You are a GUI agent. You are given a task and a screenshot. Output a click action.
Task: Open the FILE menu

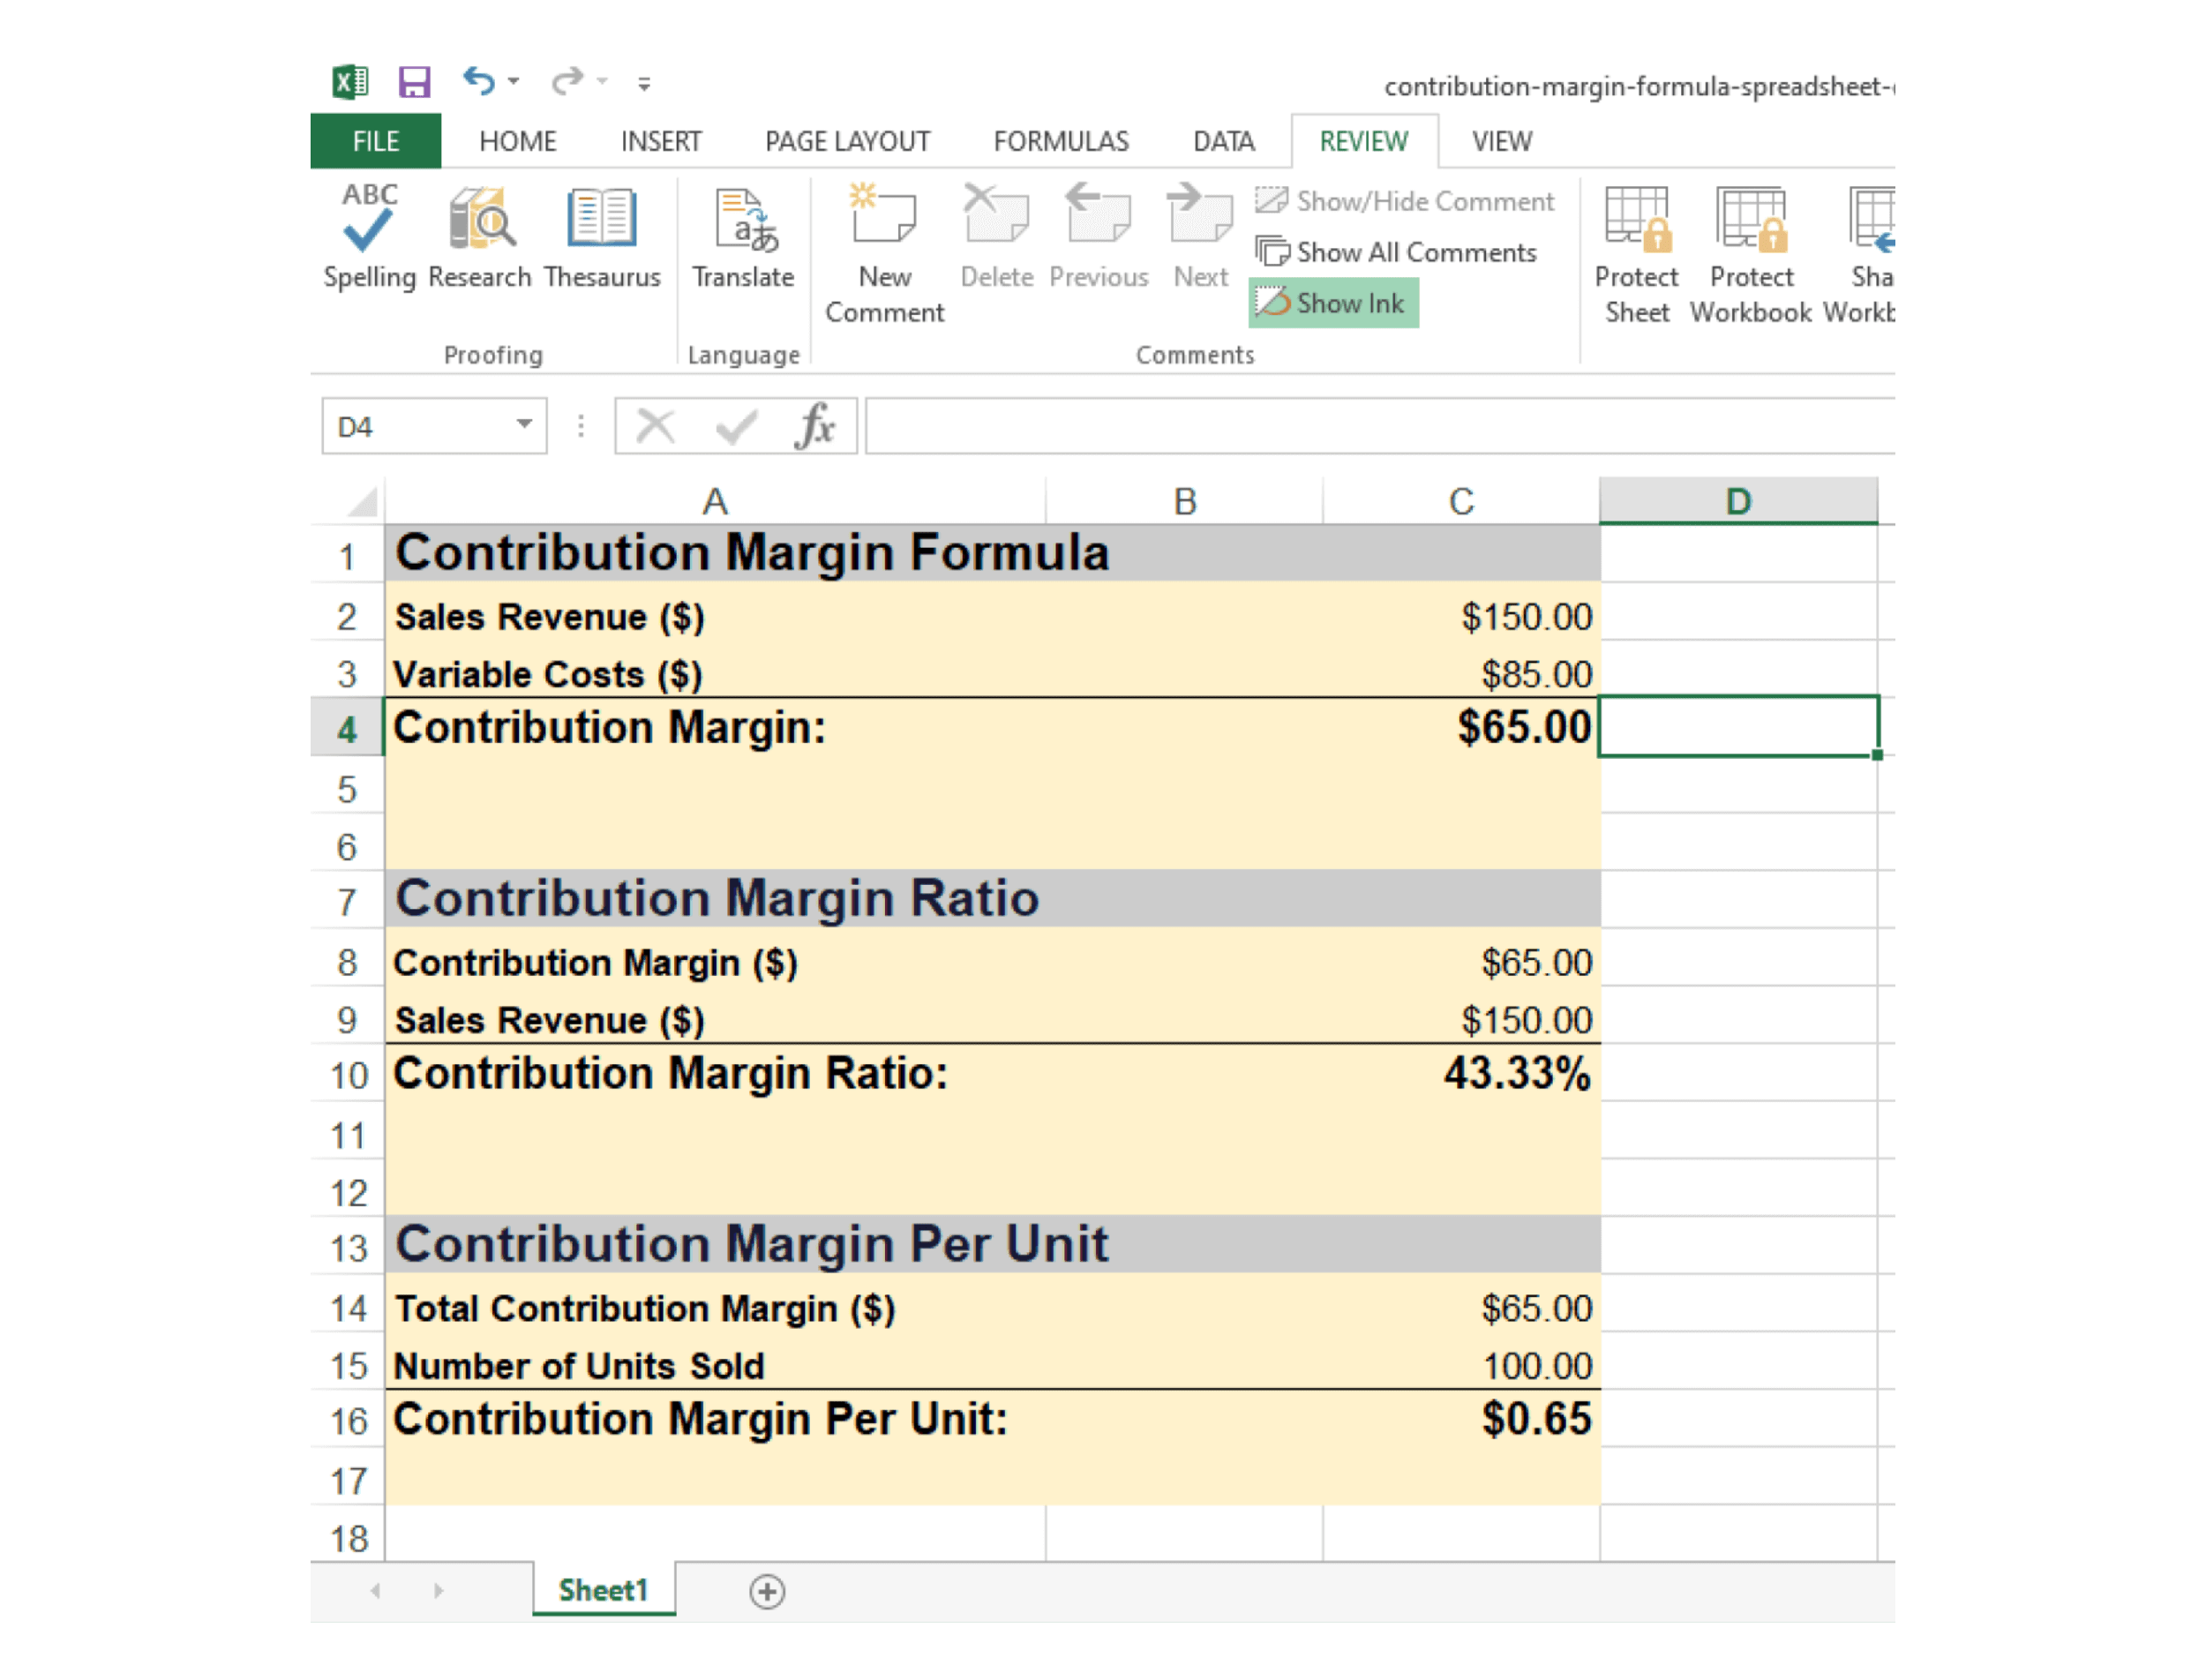[375, 141]
